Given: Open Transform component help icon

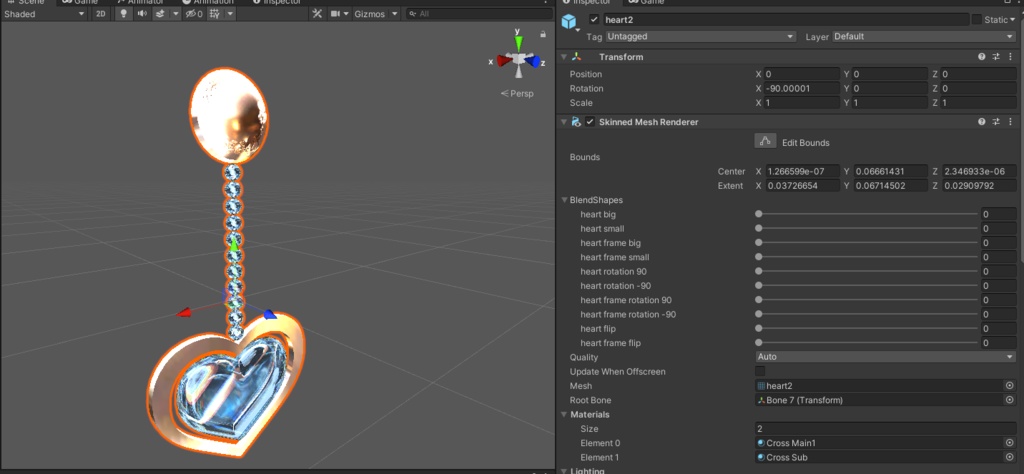Looking at the screenshot, I should tap(981, 57).
